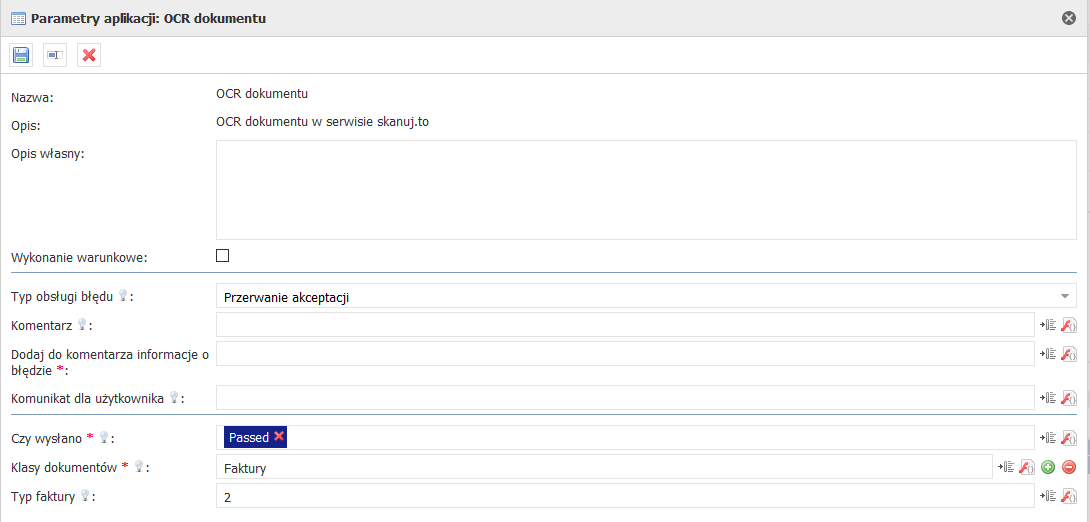Click the Typ faktury input field

[624, 496]
